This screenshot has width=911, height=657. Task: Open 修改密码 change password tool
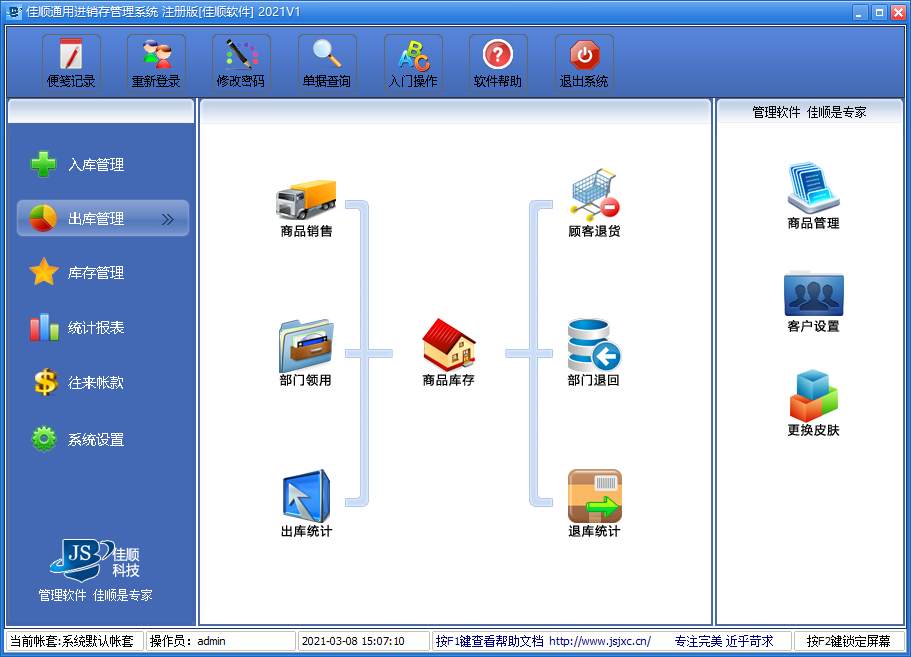241,63
